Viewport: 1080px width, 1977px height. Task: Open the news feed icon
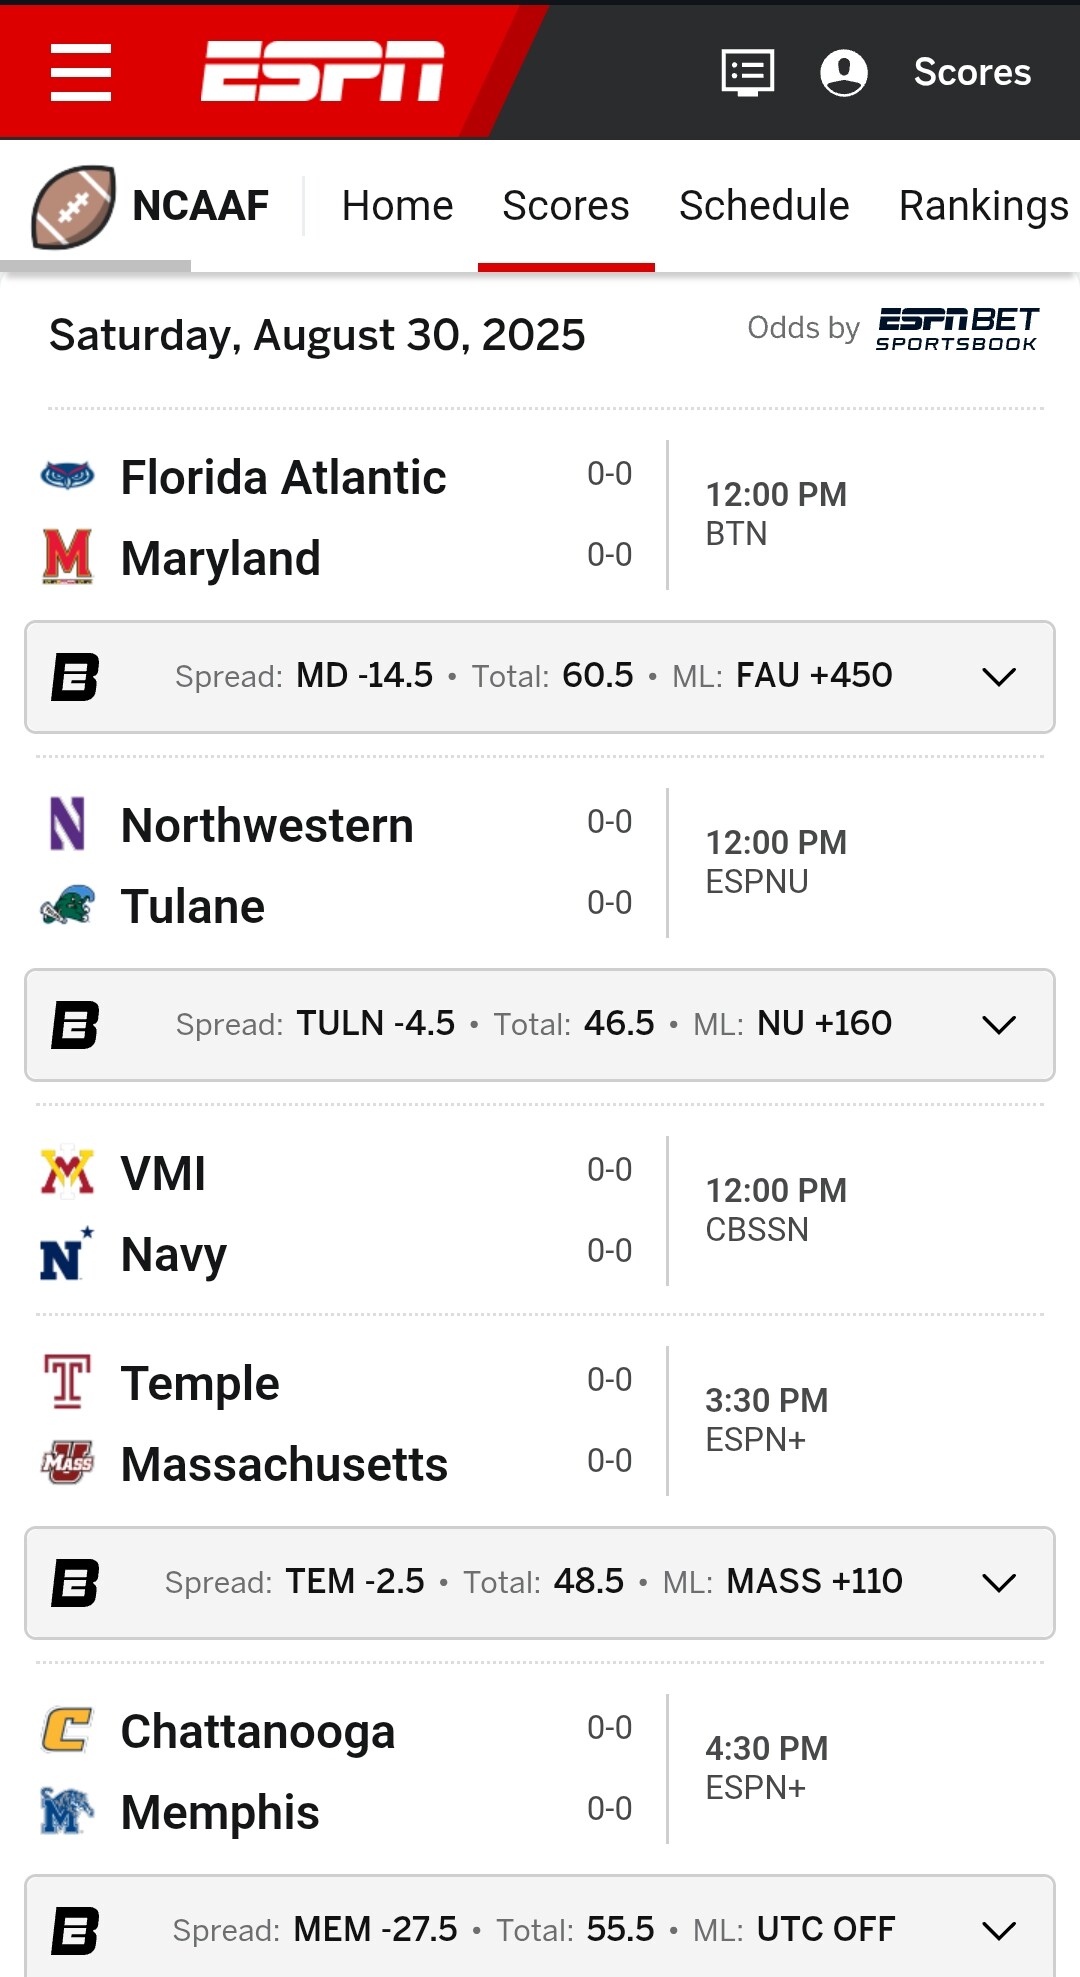coord(747,72)
